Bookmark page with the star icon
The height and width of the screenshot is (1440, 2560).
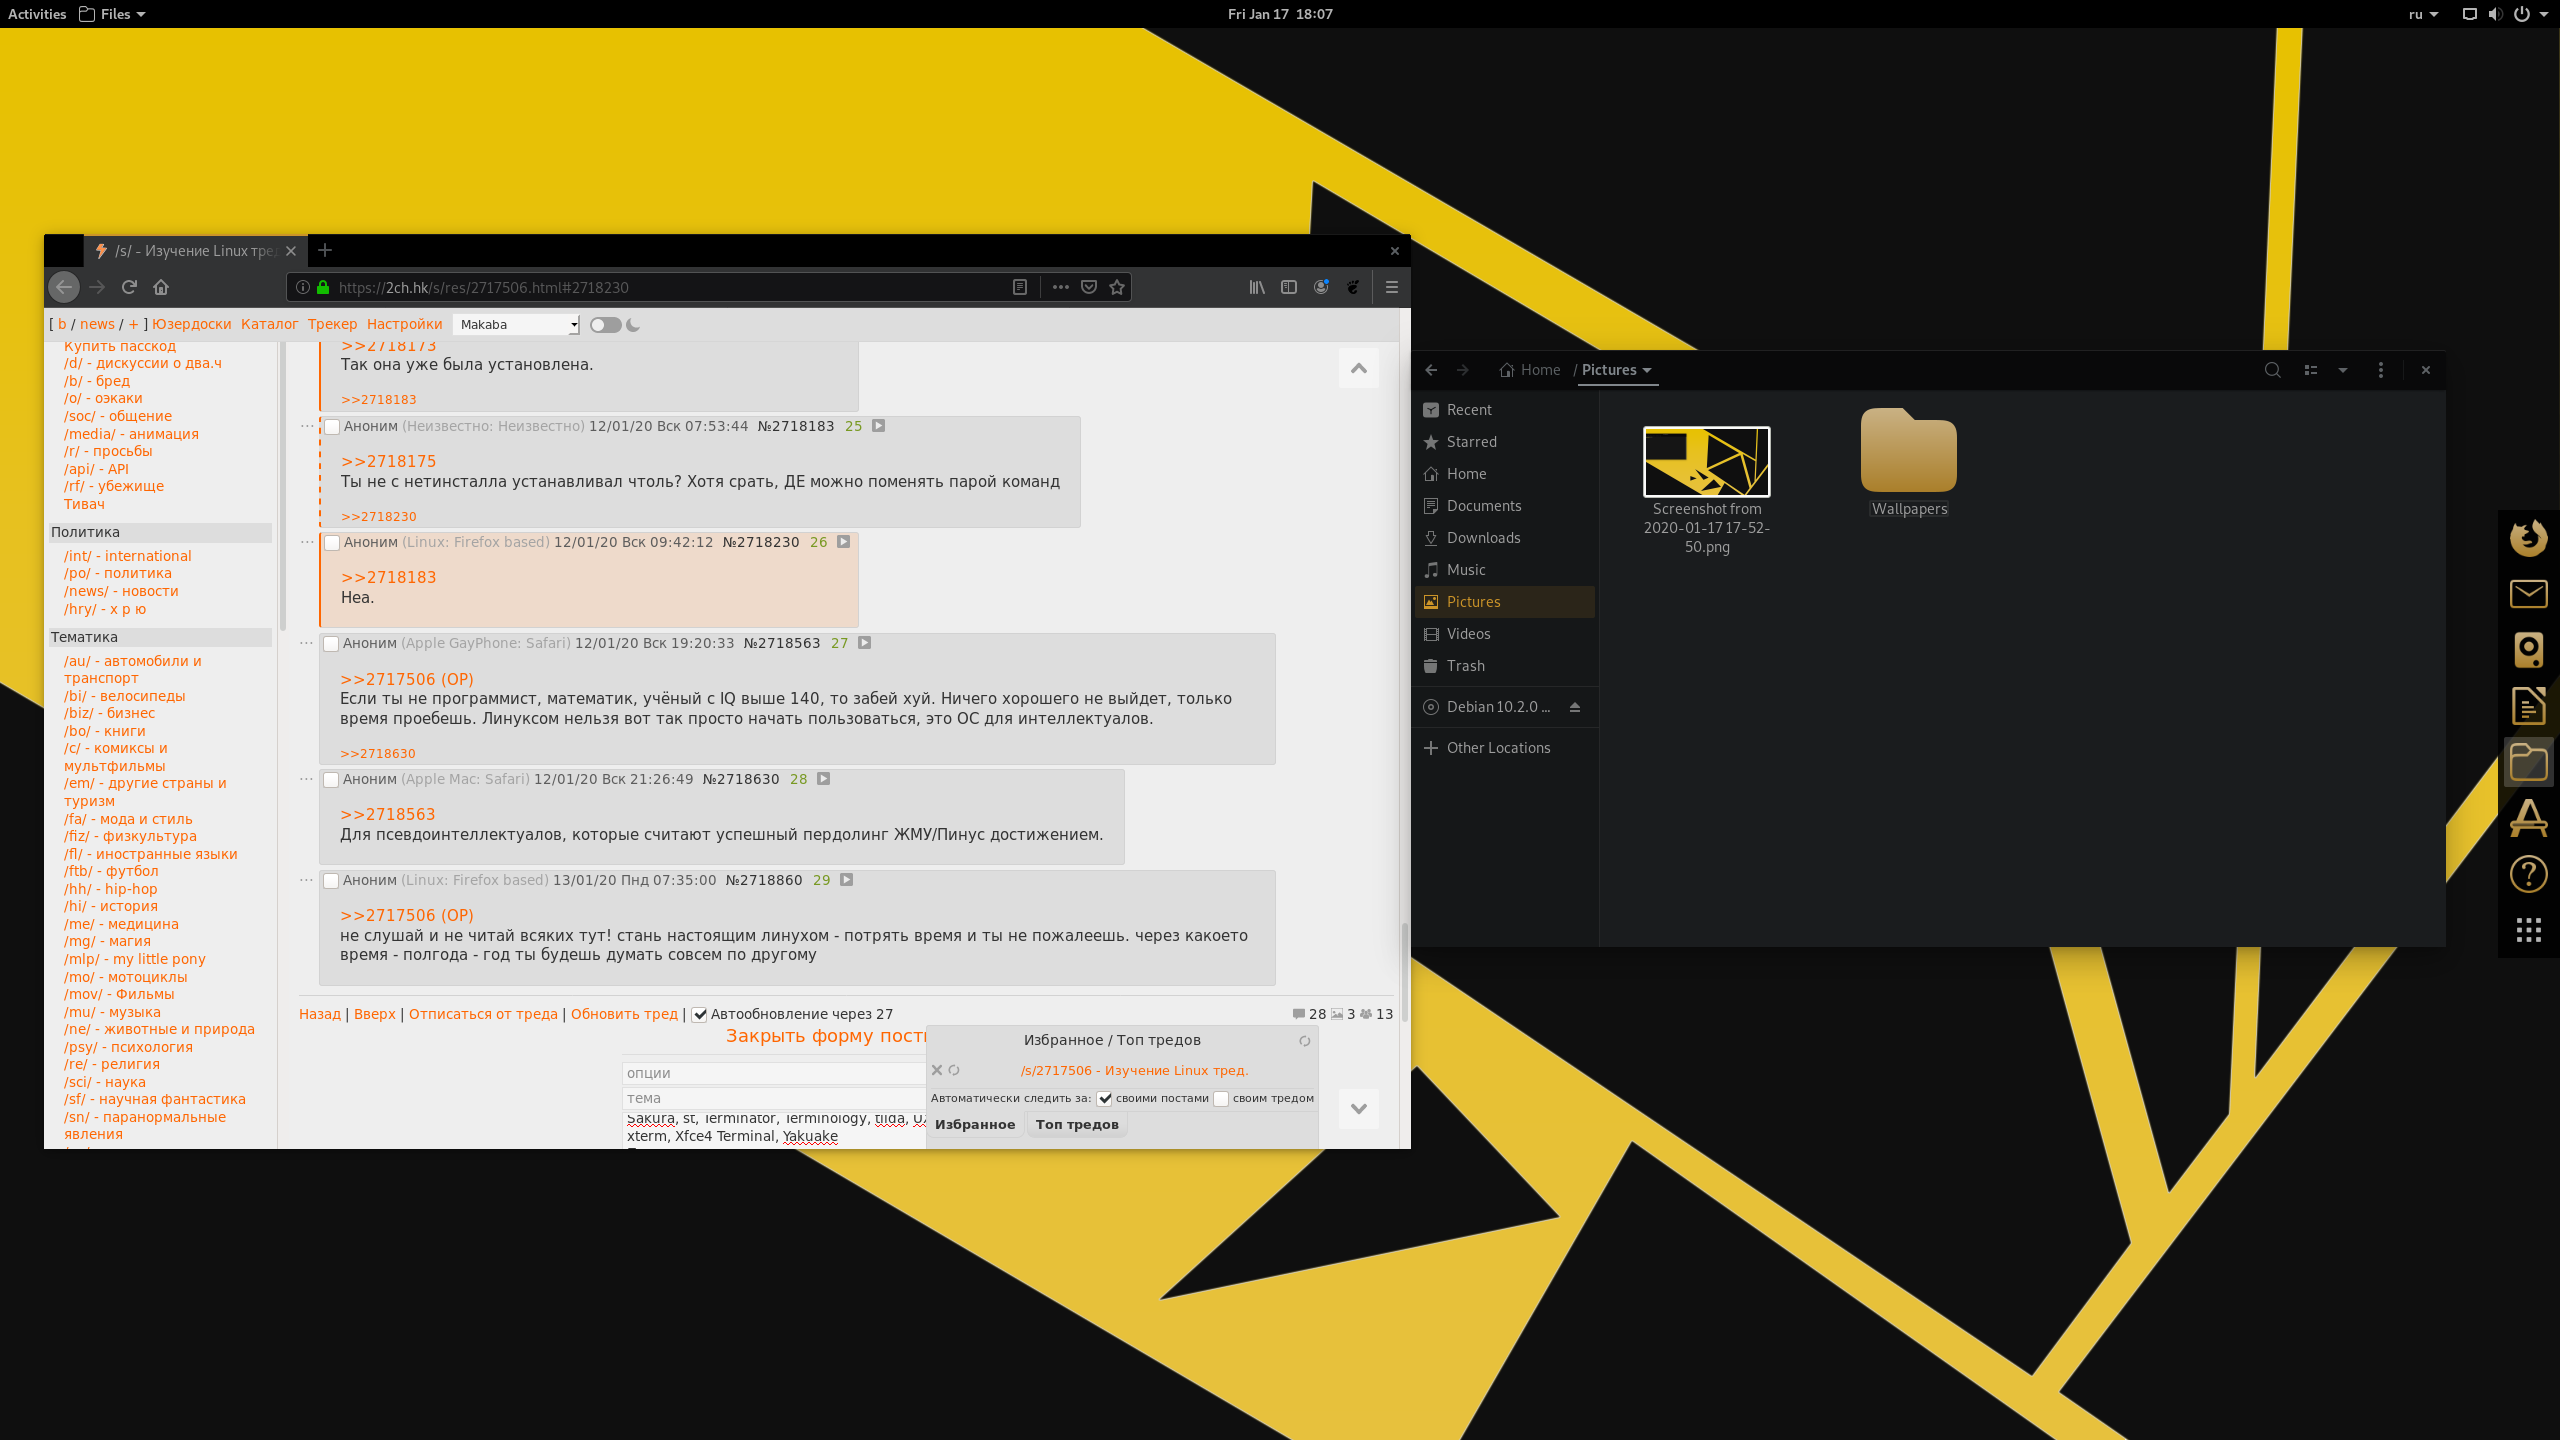coord(1117,287)
